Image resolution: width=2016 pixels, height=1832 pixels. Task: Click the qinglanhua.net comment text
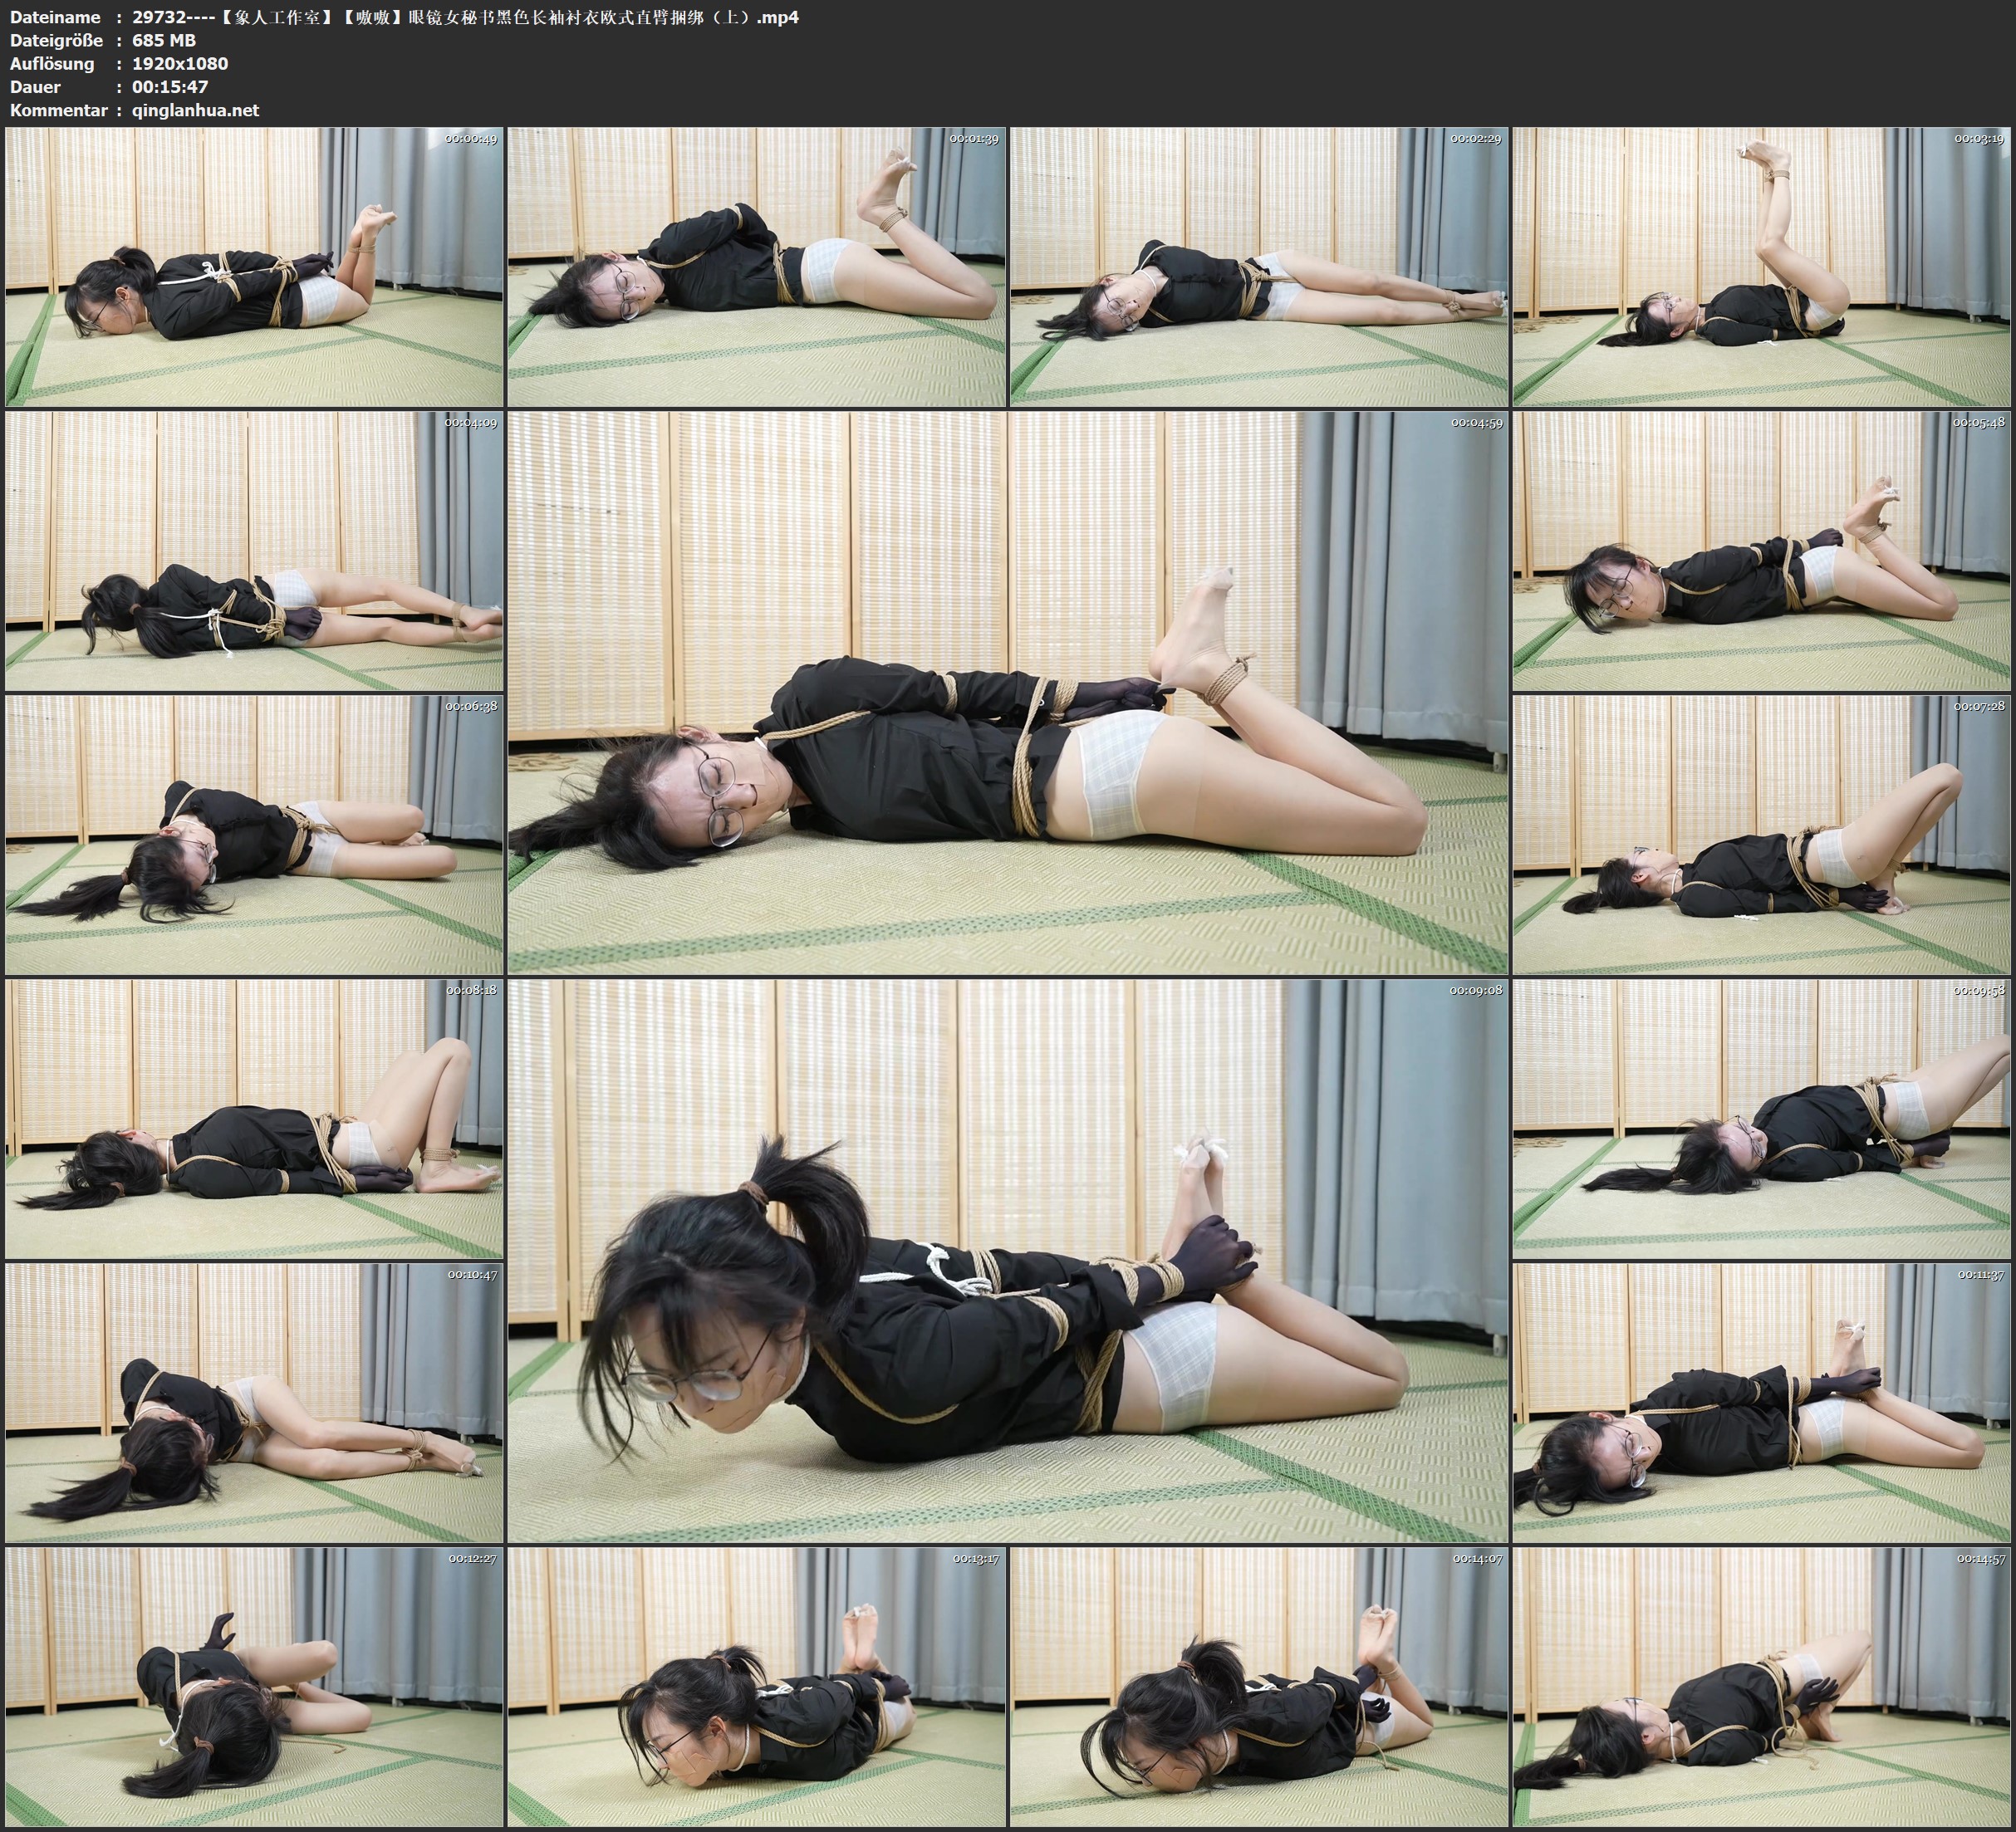[x=195, y=110]
